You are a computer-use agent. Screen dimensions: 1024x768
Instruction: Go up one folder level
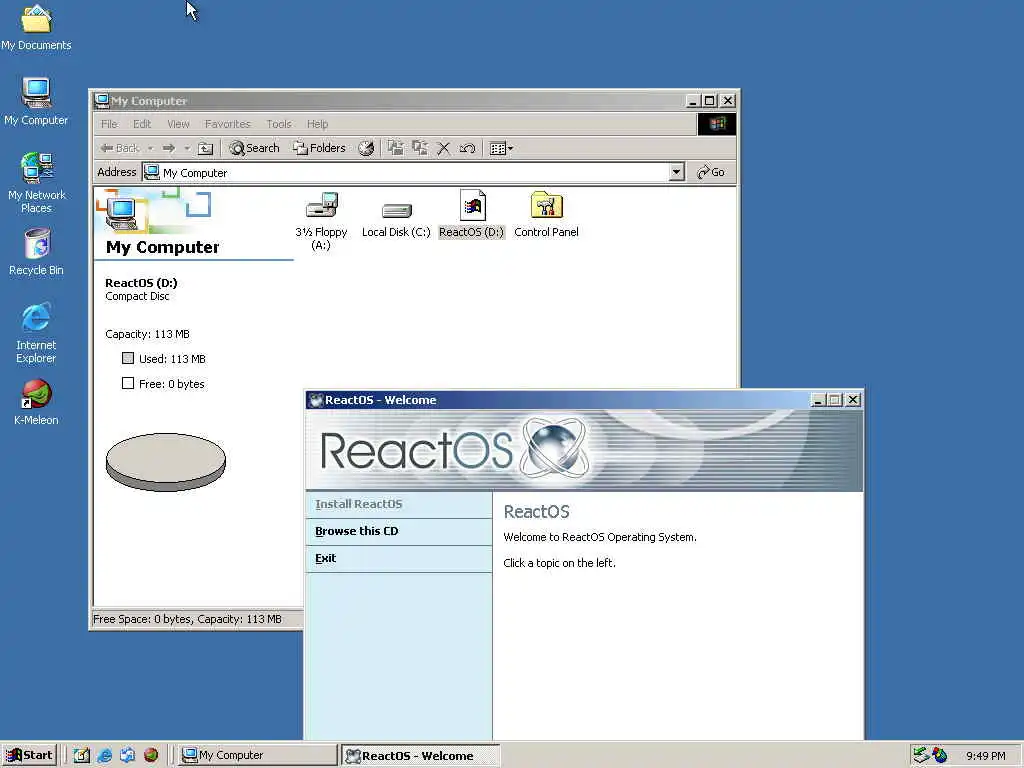tap(206, 148)
